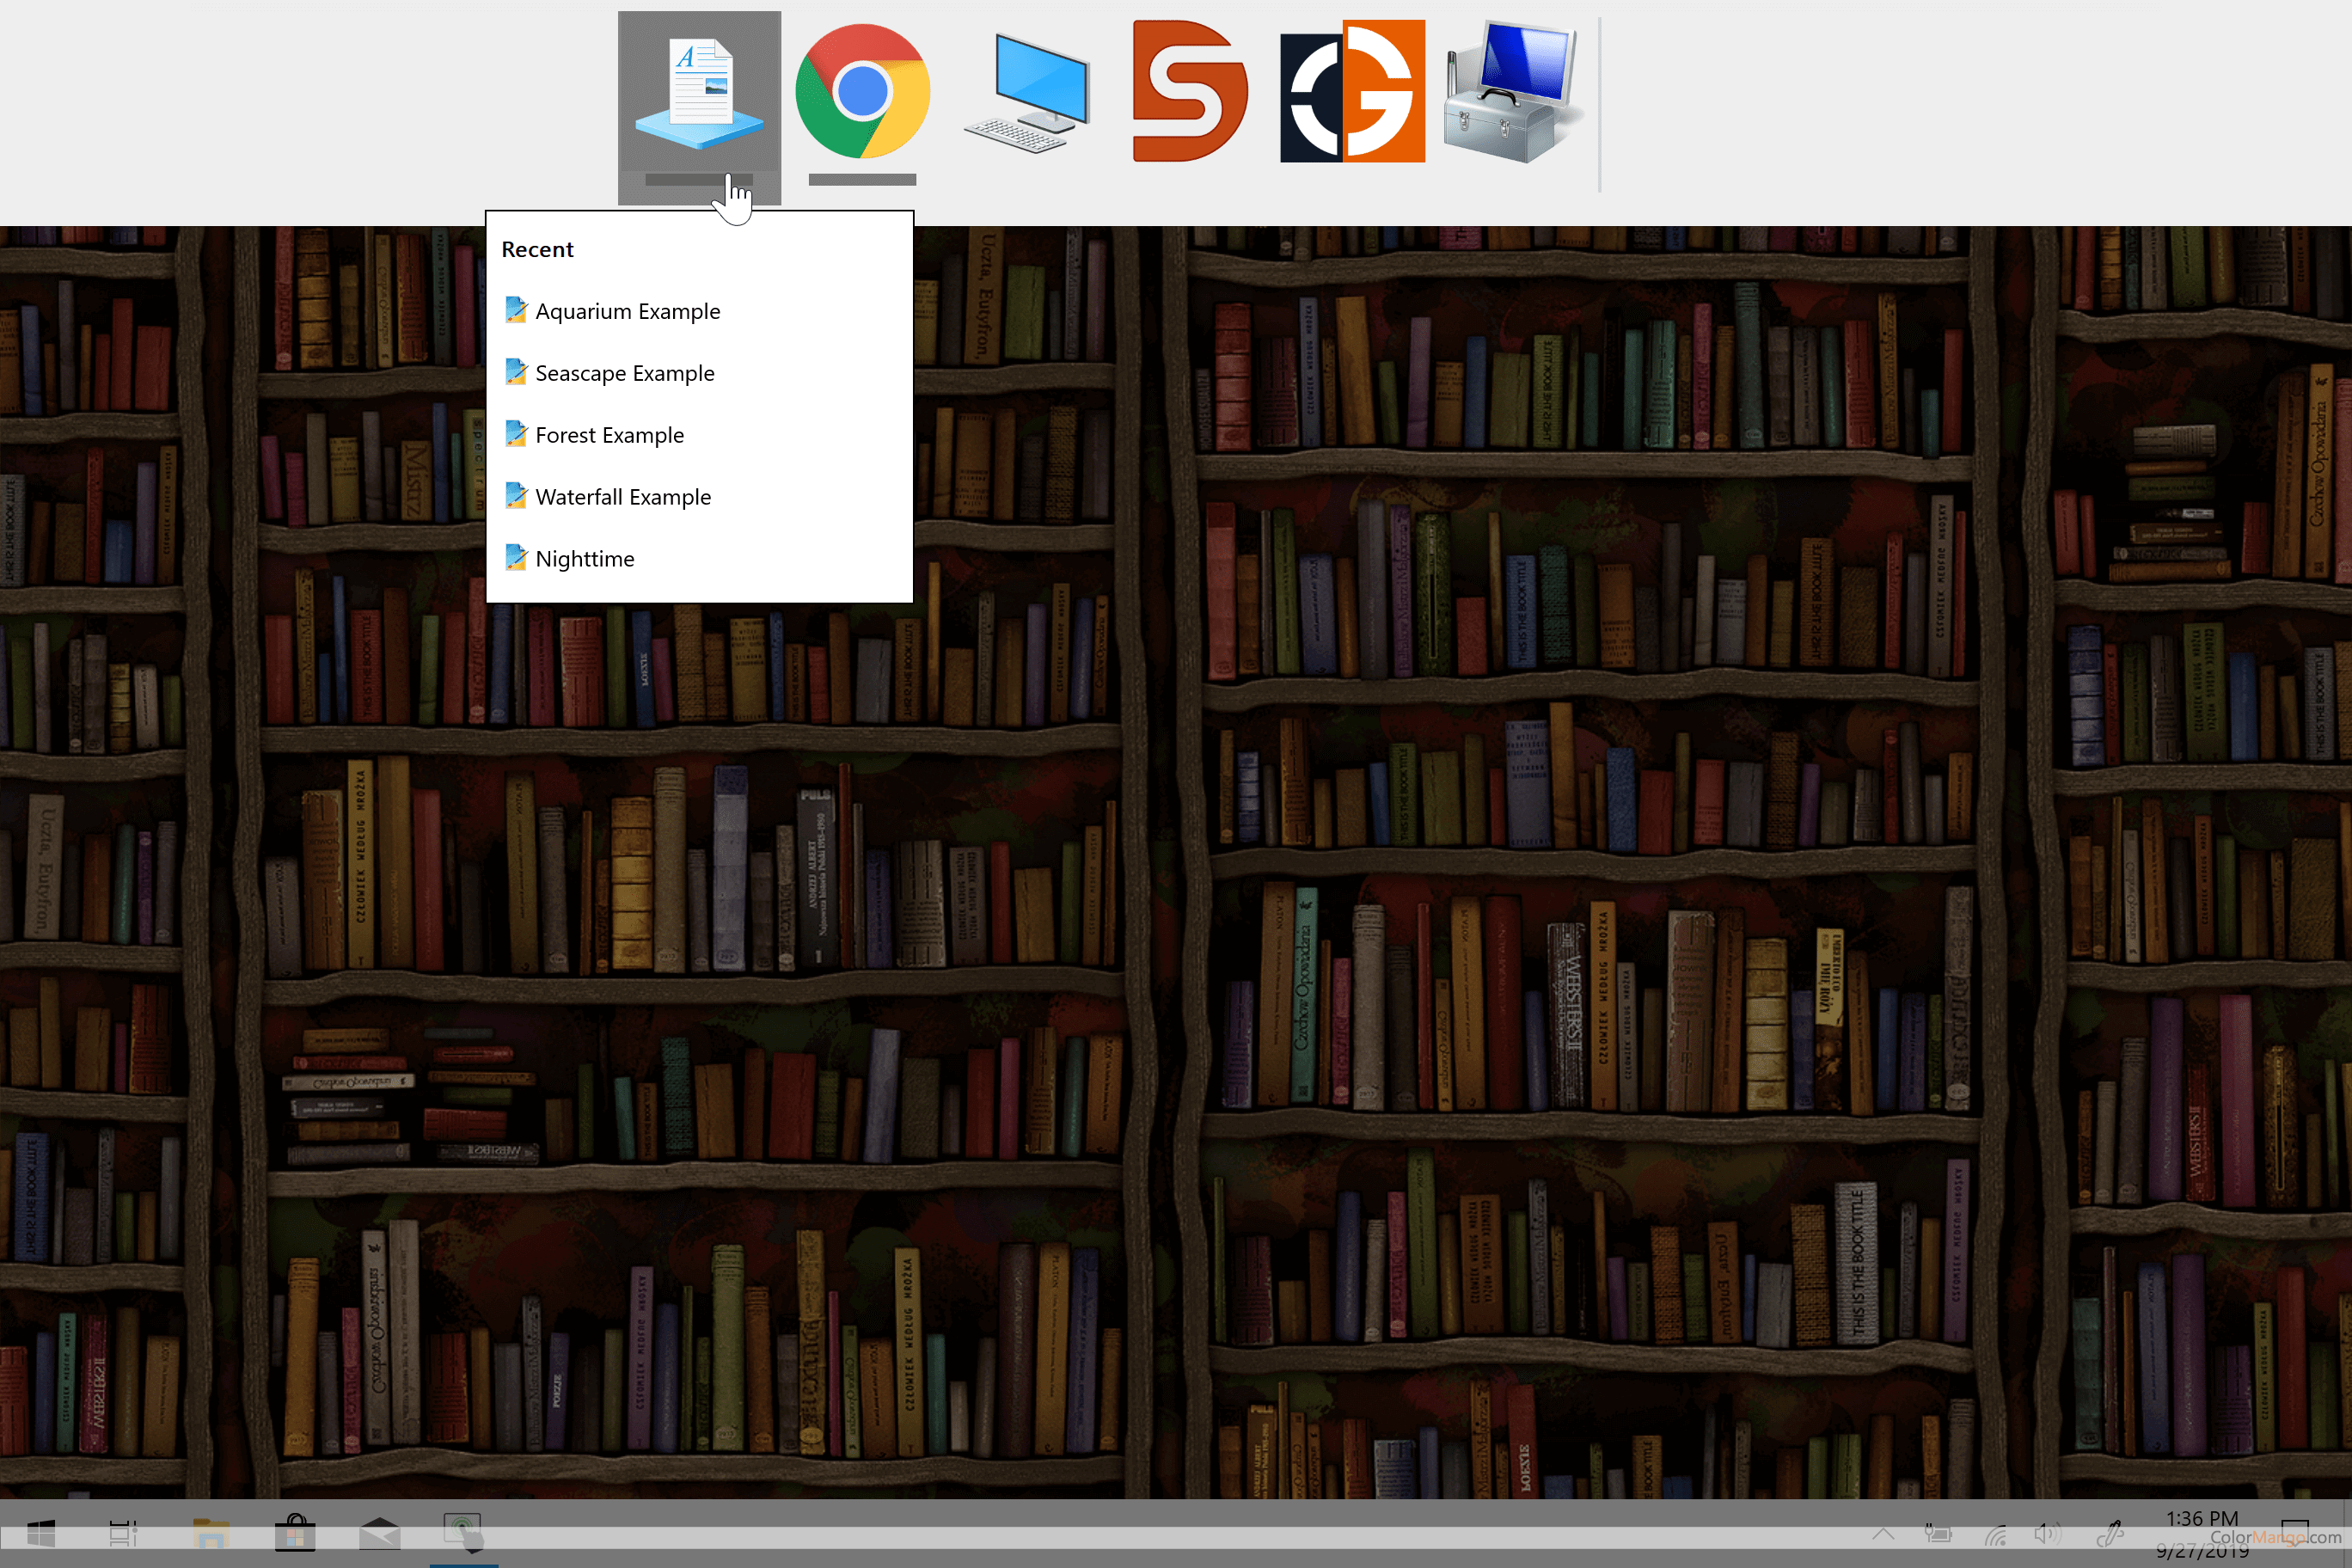Image resolution: width=2352 pixels, height=1568 pixels.
Task: Launch Microsoft Store from the taskbar
Action: (295, 1533)
